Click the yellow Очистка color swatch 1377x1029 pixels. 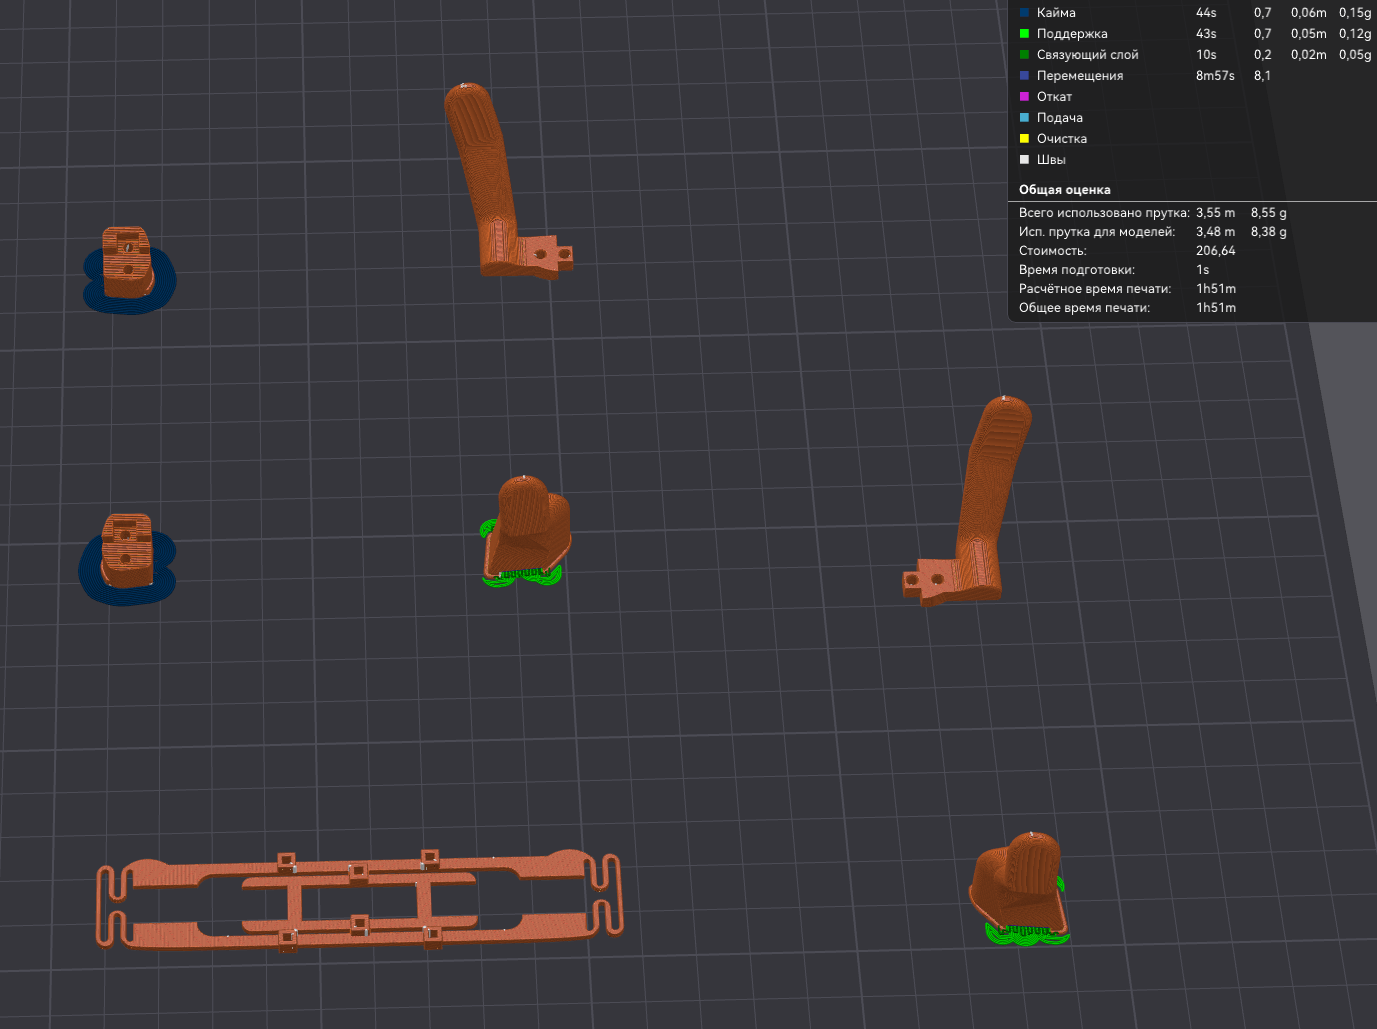(1024, 139)
